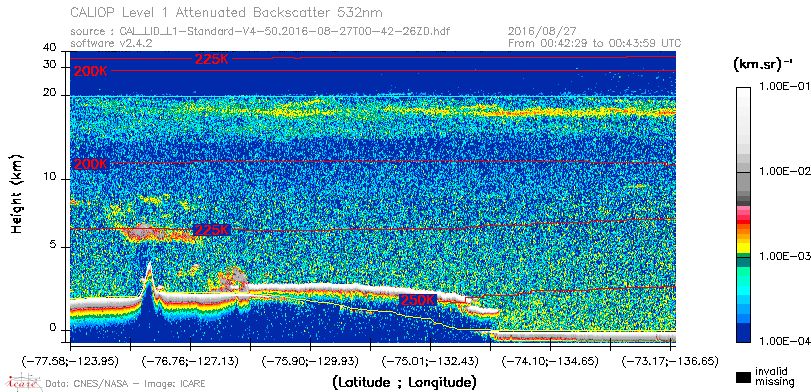The image size is (811, 392).
Task: Click the time range 'From 00:42:29 to 00:43:59 UTC'
Action: [595, 43]
